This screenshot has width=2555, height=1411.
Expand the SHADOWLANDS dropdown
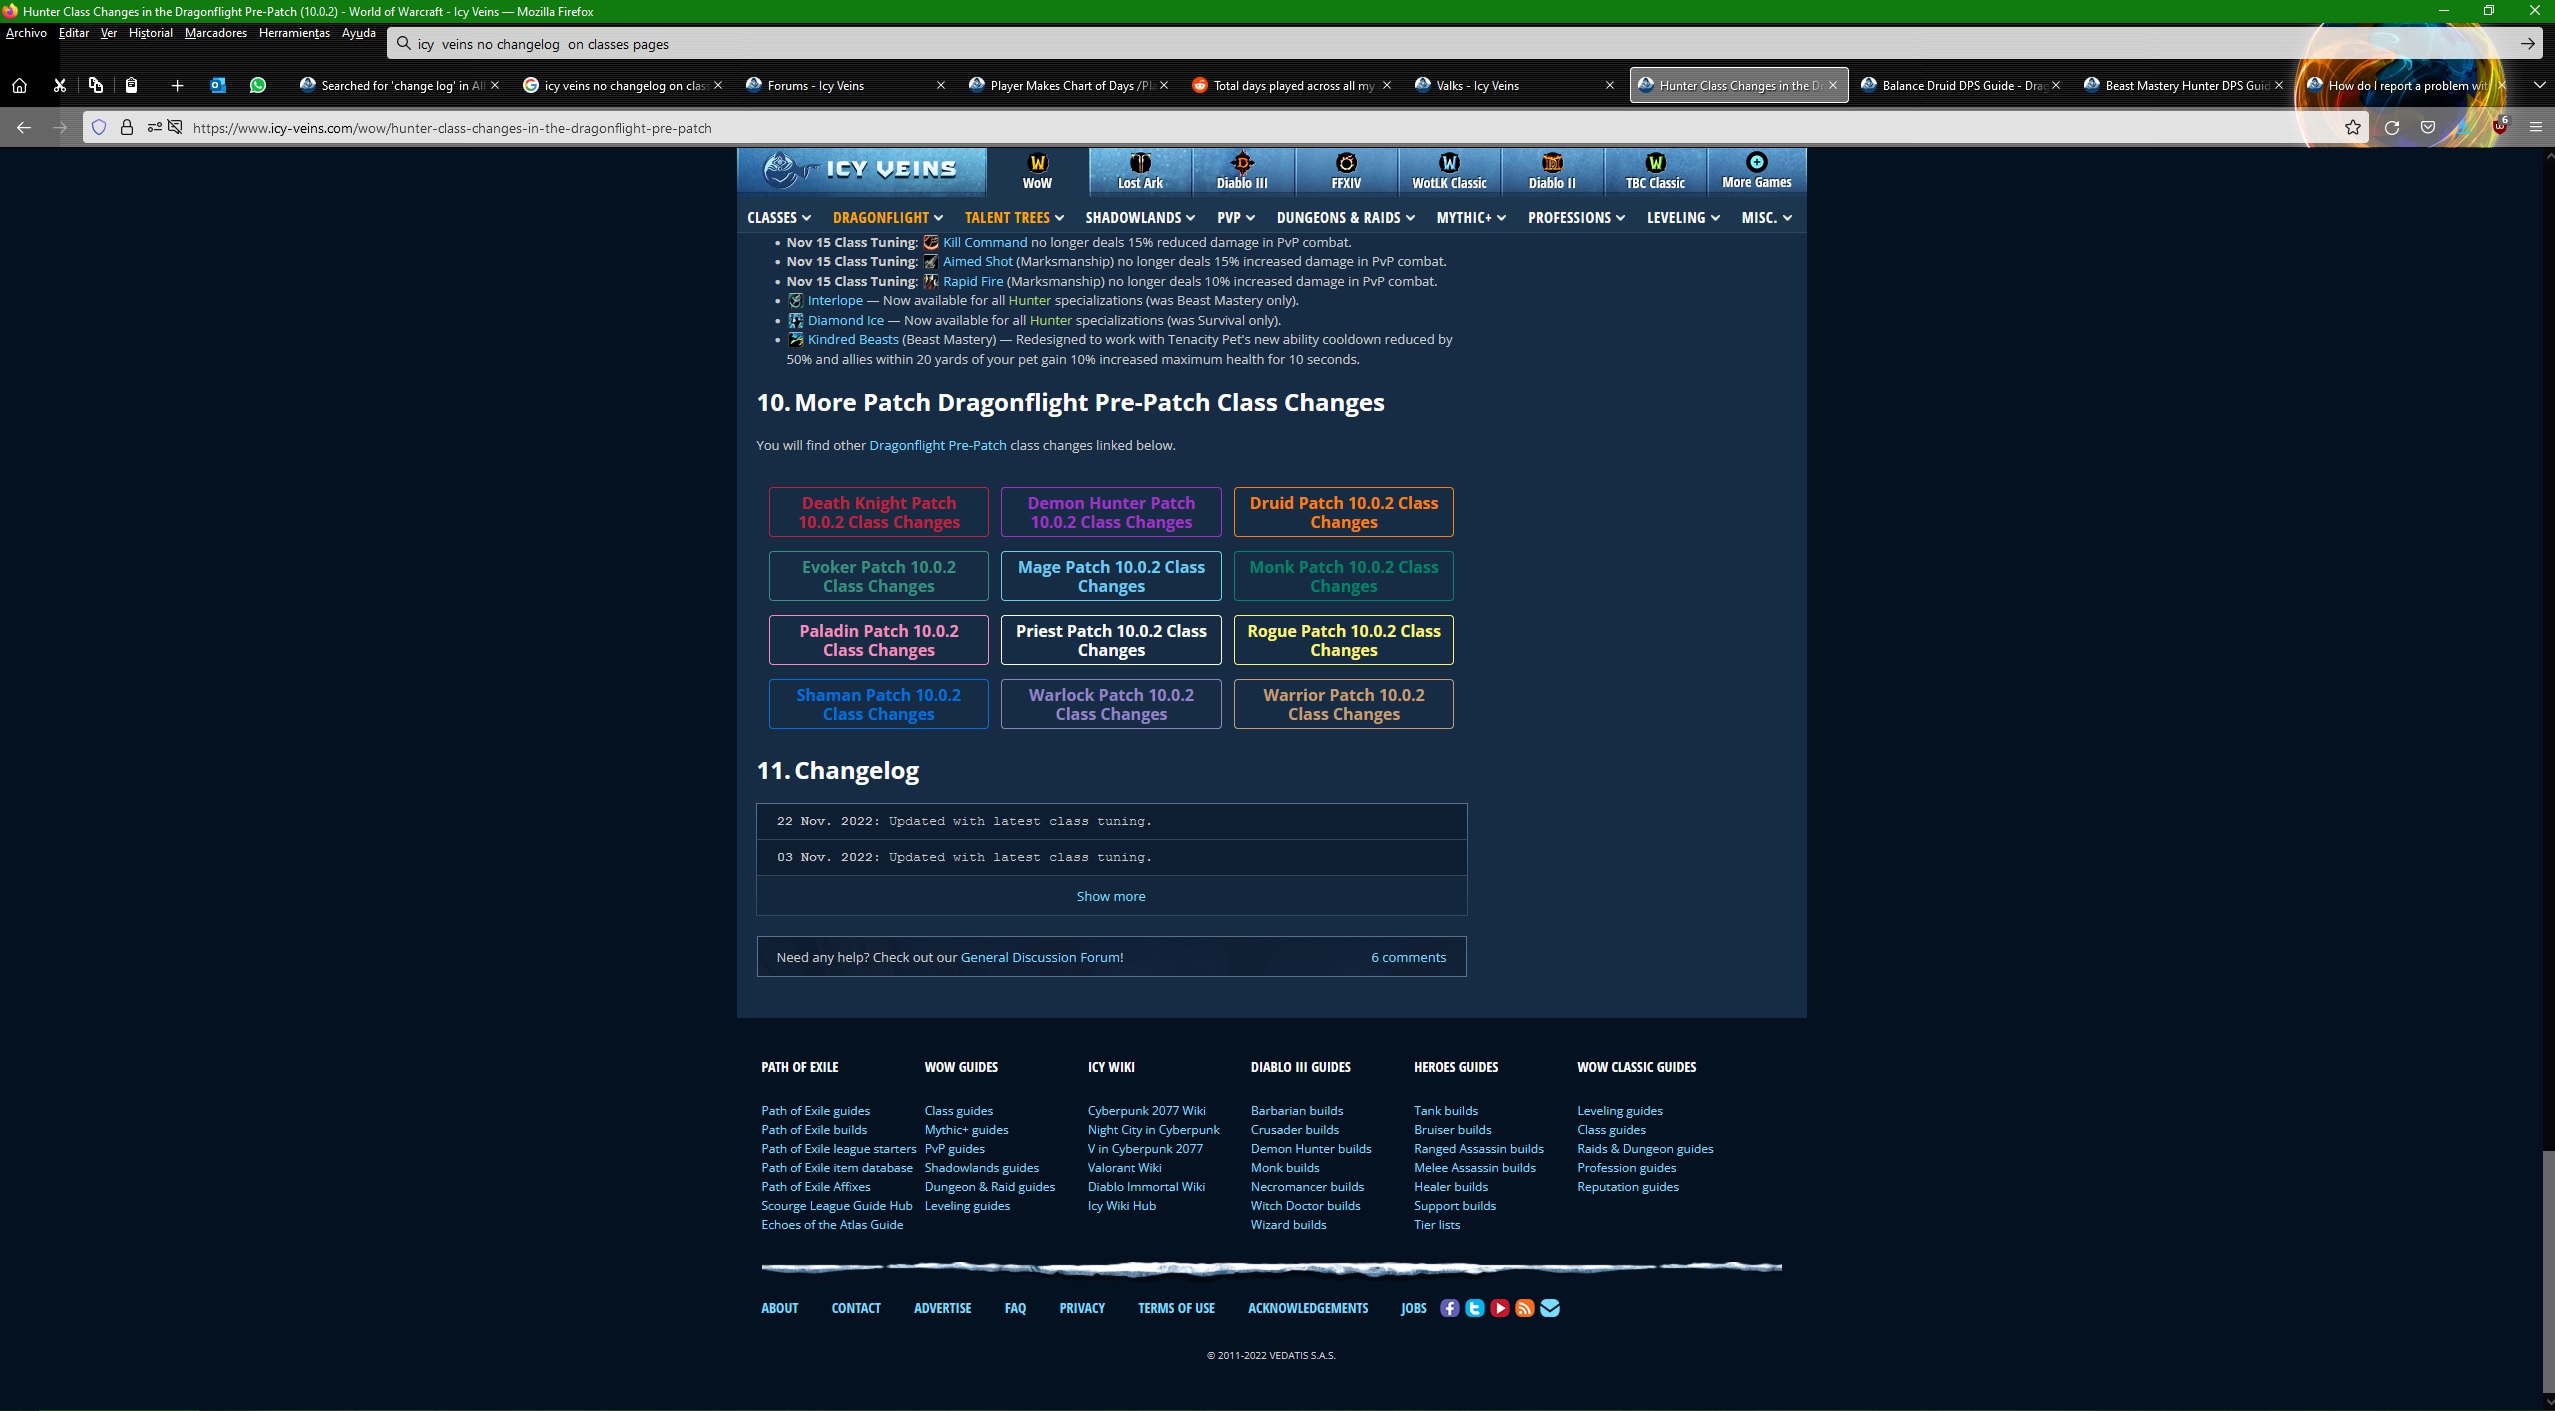click(x=1140, y=217)
